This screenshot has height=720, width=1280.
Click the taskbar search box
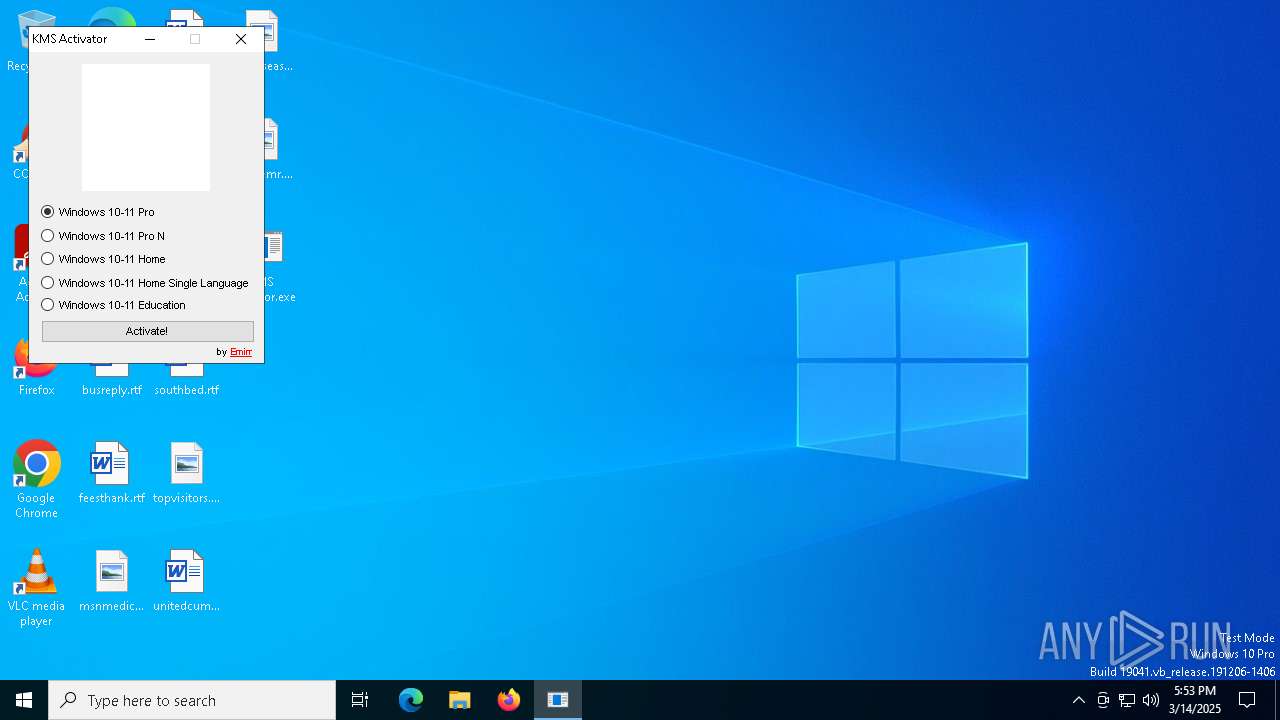(192, 700)
